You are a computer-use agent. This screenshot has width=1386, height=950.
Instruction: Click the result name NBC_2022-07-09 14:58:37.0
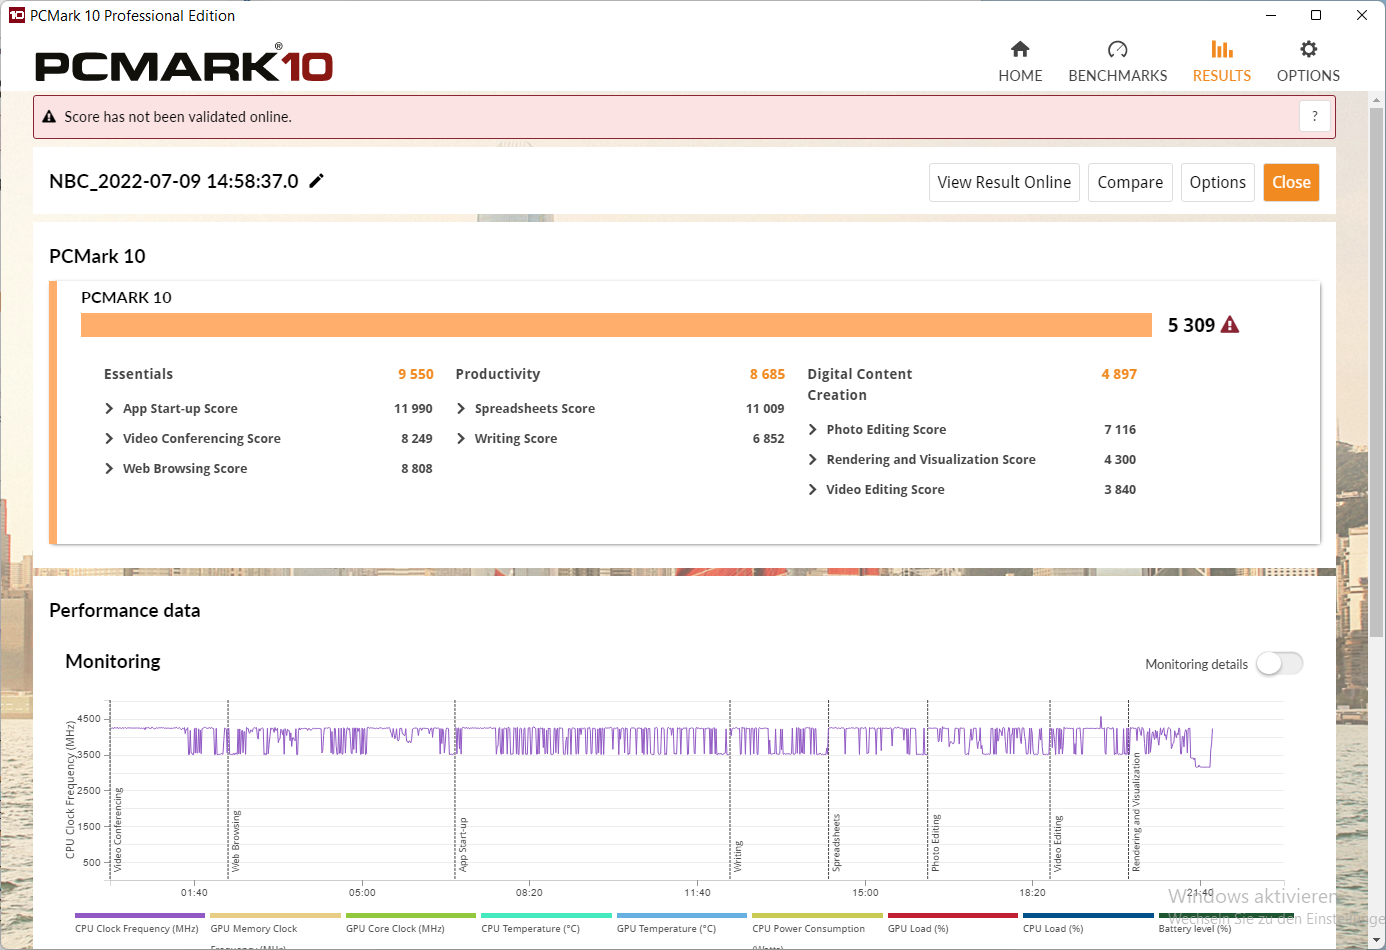coord(174,181)
